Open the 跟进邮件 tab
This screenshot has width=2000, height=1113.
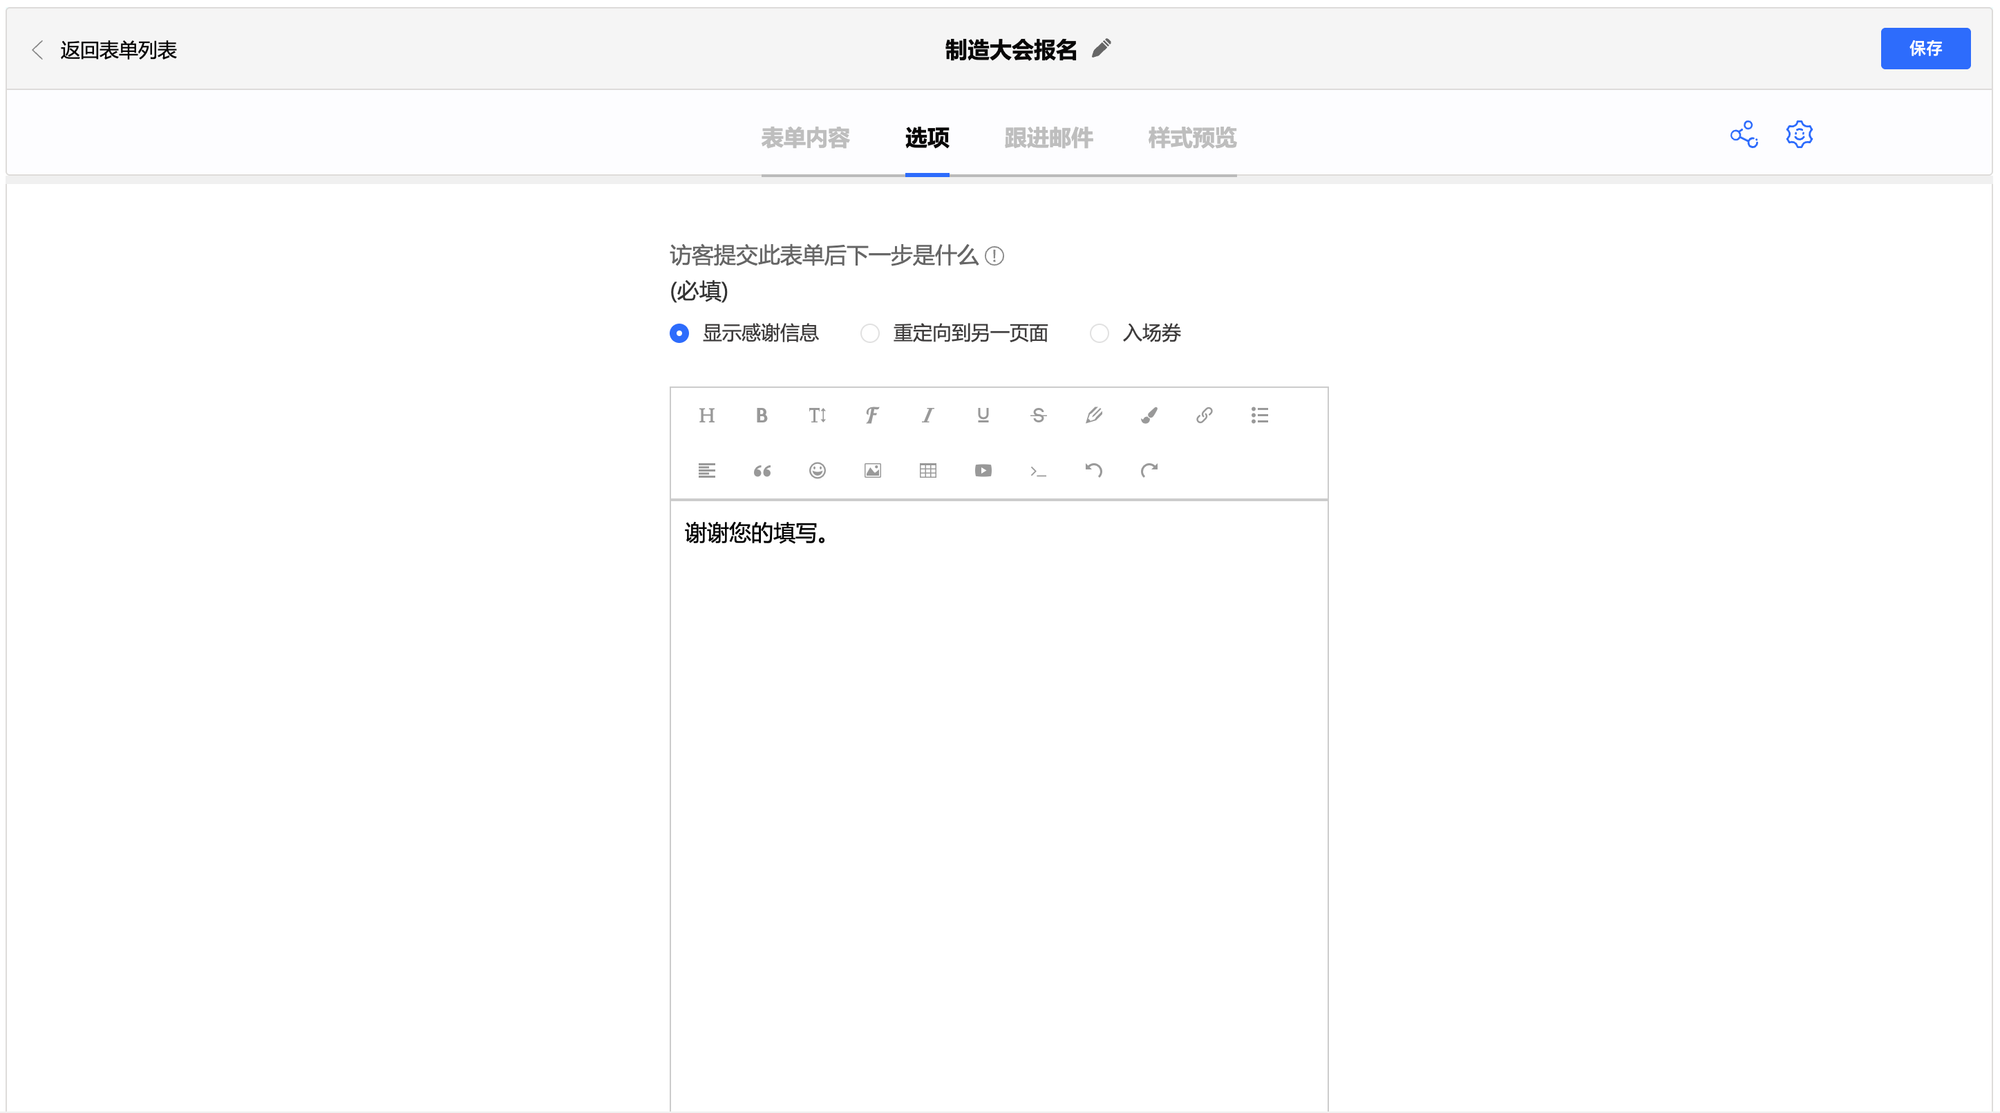(1048, 138)
